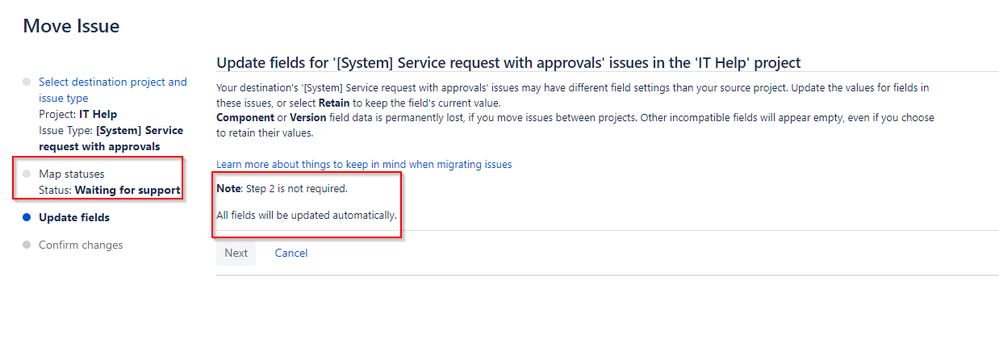The image size is (999, 361).
Task: Click the 'Status: Waiting for support' line
Action: [x=110, y=190]
